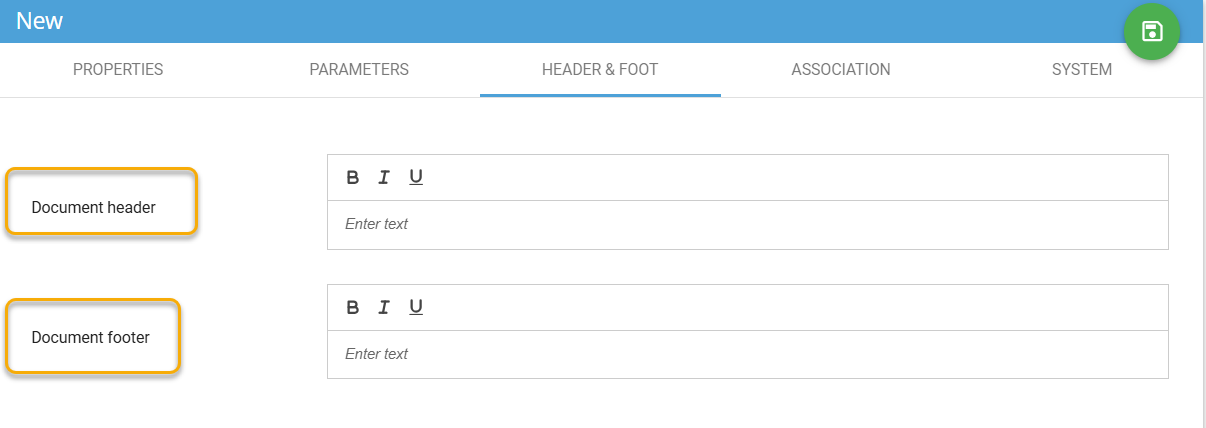Image resolution: width=1206 pixels, height=428 pixels.
Task: Open the PARAMETERS tab
Action: (359, 70)
